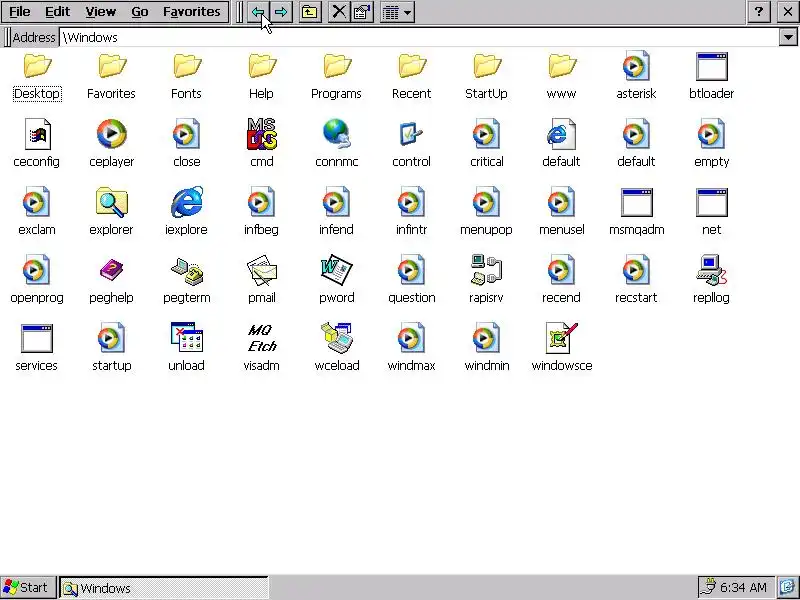Click the 6:34 AM clock
The image size is (800, 600).
(x=743, y=588)
